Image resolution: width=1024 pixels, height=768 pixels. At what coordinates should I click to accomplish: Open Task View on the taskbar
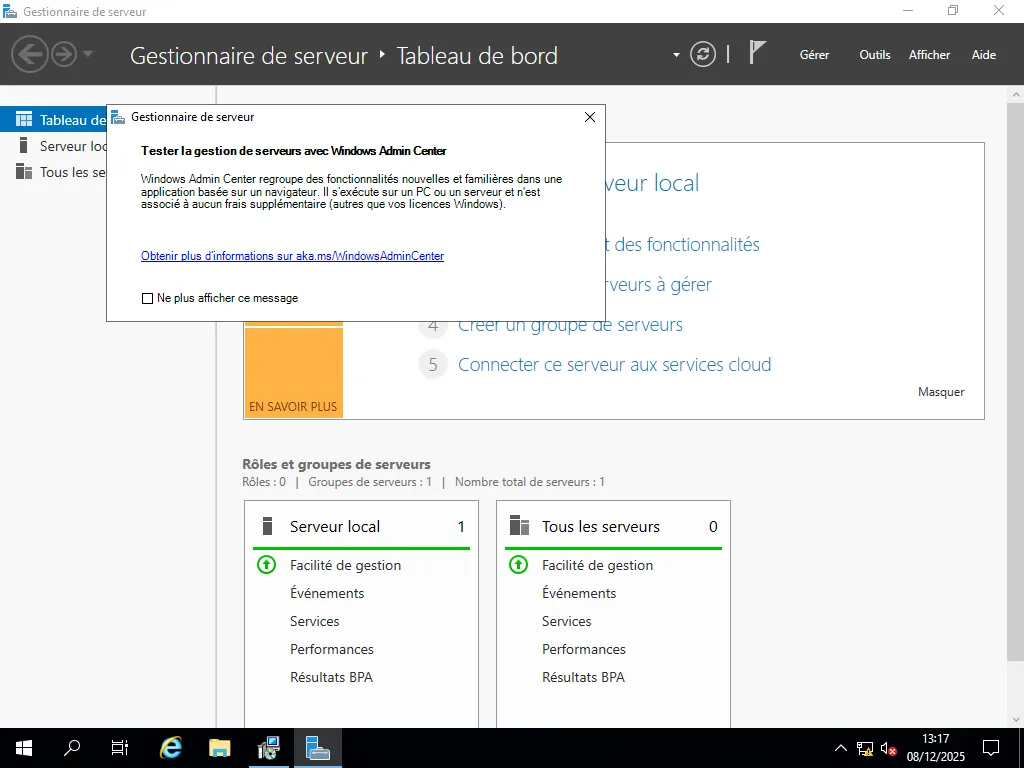coord(120,748)
